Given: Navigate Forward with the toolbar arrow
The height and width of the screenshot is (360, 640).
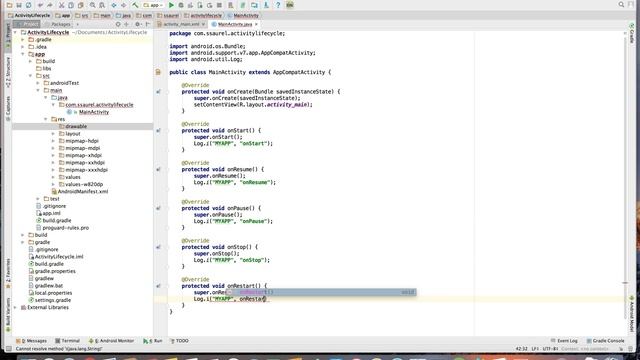Looking at the screenshot, I should [x=123, y=5].
